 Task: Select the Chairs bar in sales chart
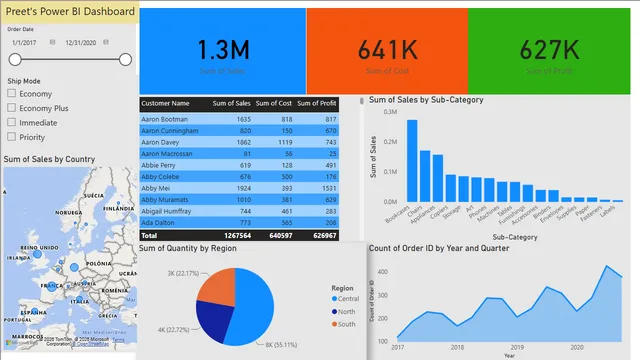tap(425, 176)
